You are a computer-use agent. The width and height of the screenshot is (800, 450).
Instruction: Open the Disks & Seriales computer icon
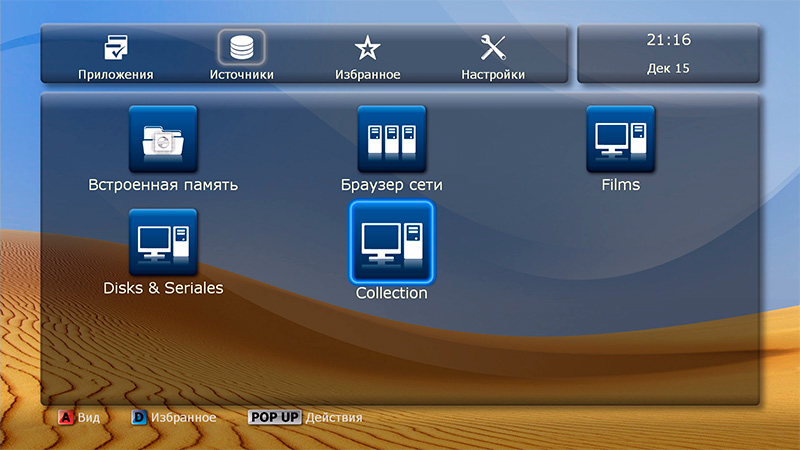click(x=163, y=242)
